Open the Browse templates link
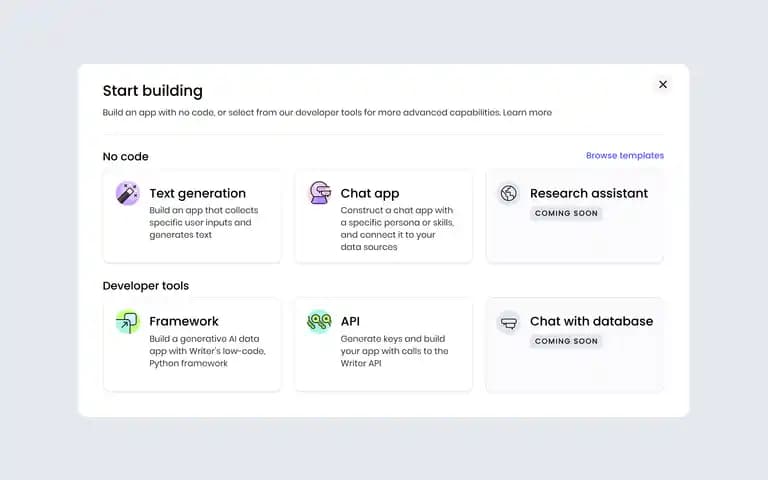 click(x=624, y=155)
